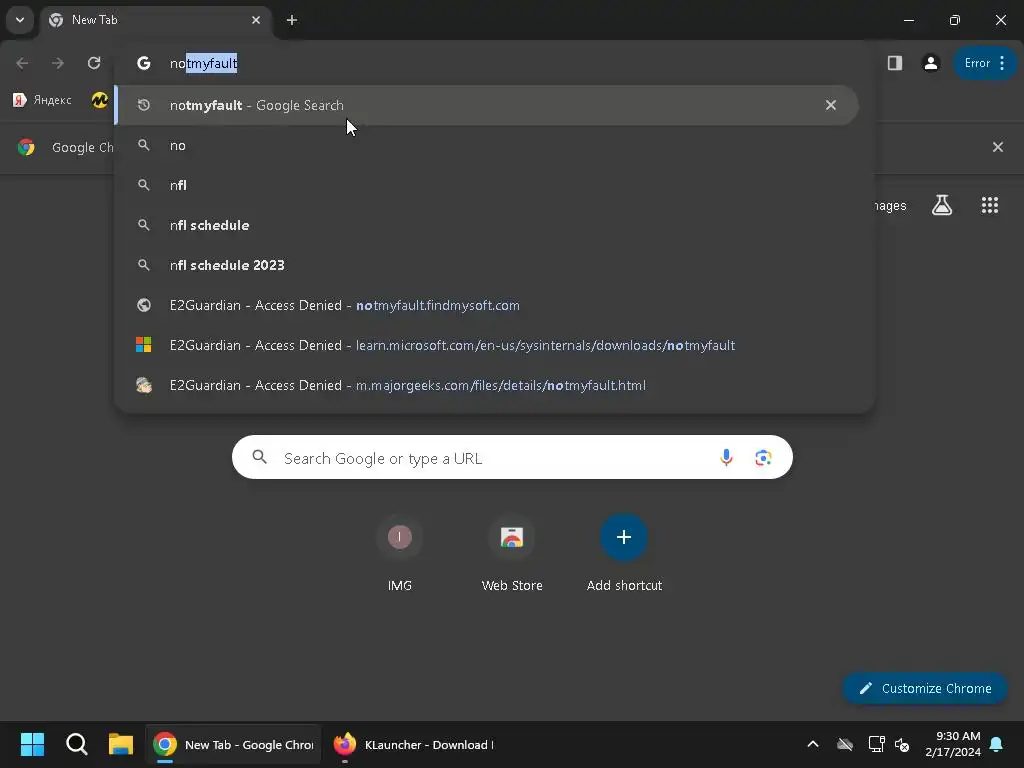Search by image with Google Lens icon
The image size is (1024, 768).
(x=763, y=457)
